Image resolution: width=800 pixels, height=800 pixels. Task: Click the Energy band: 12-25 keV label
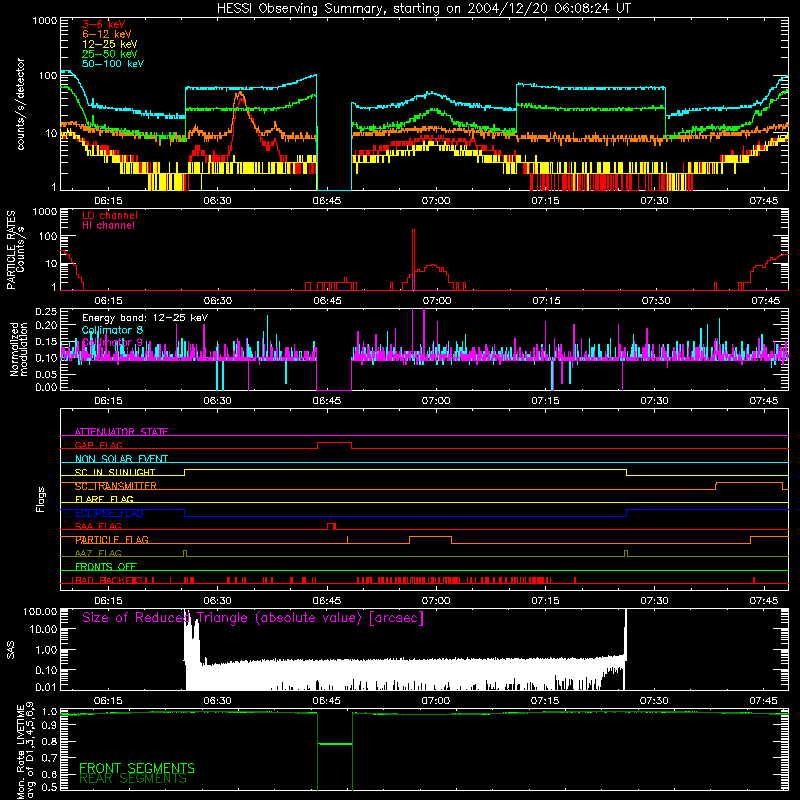click(x=145, y=318)
